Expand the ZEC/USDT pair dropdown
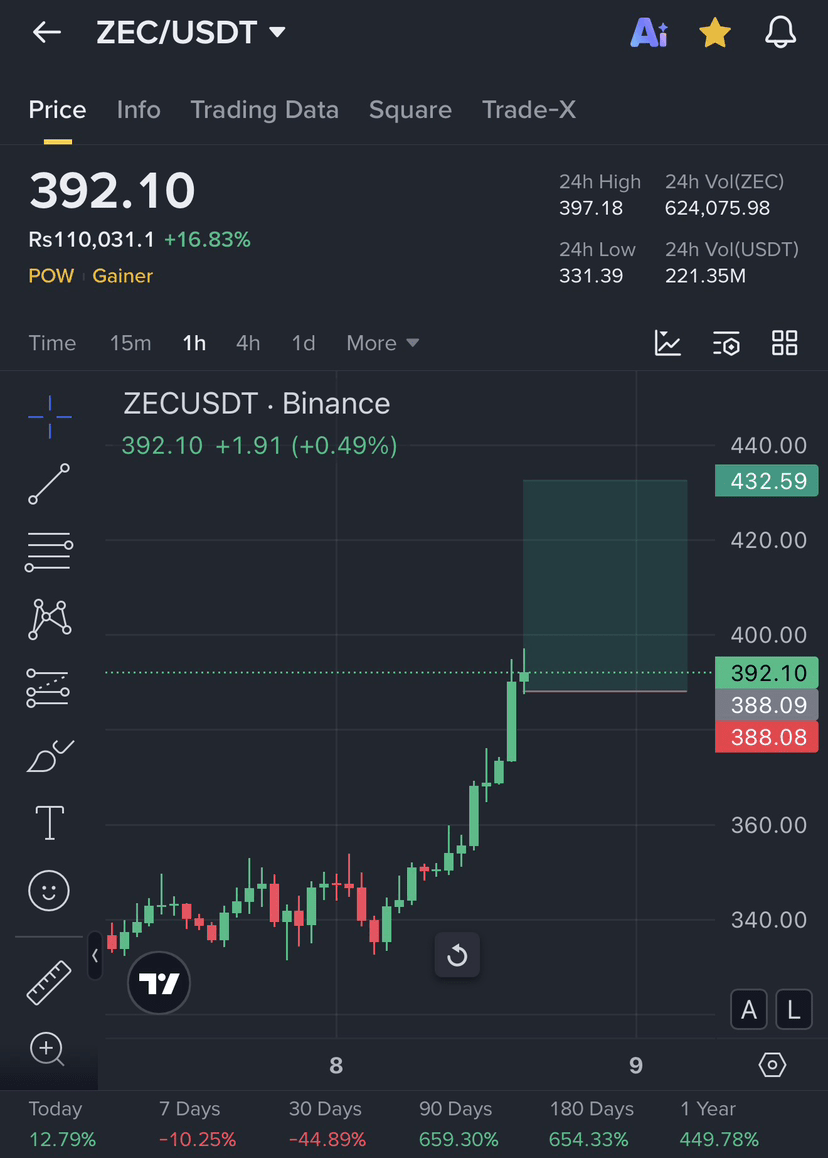The image size is (828, 1158). pyautogui.click(x=191, y=32)
